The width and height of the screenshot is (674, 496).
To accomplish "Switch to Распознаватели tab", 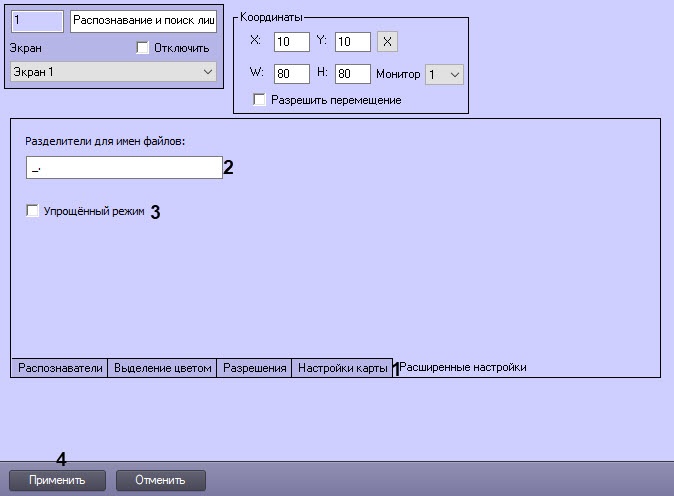I will point(60,368).
